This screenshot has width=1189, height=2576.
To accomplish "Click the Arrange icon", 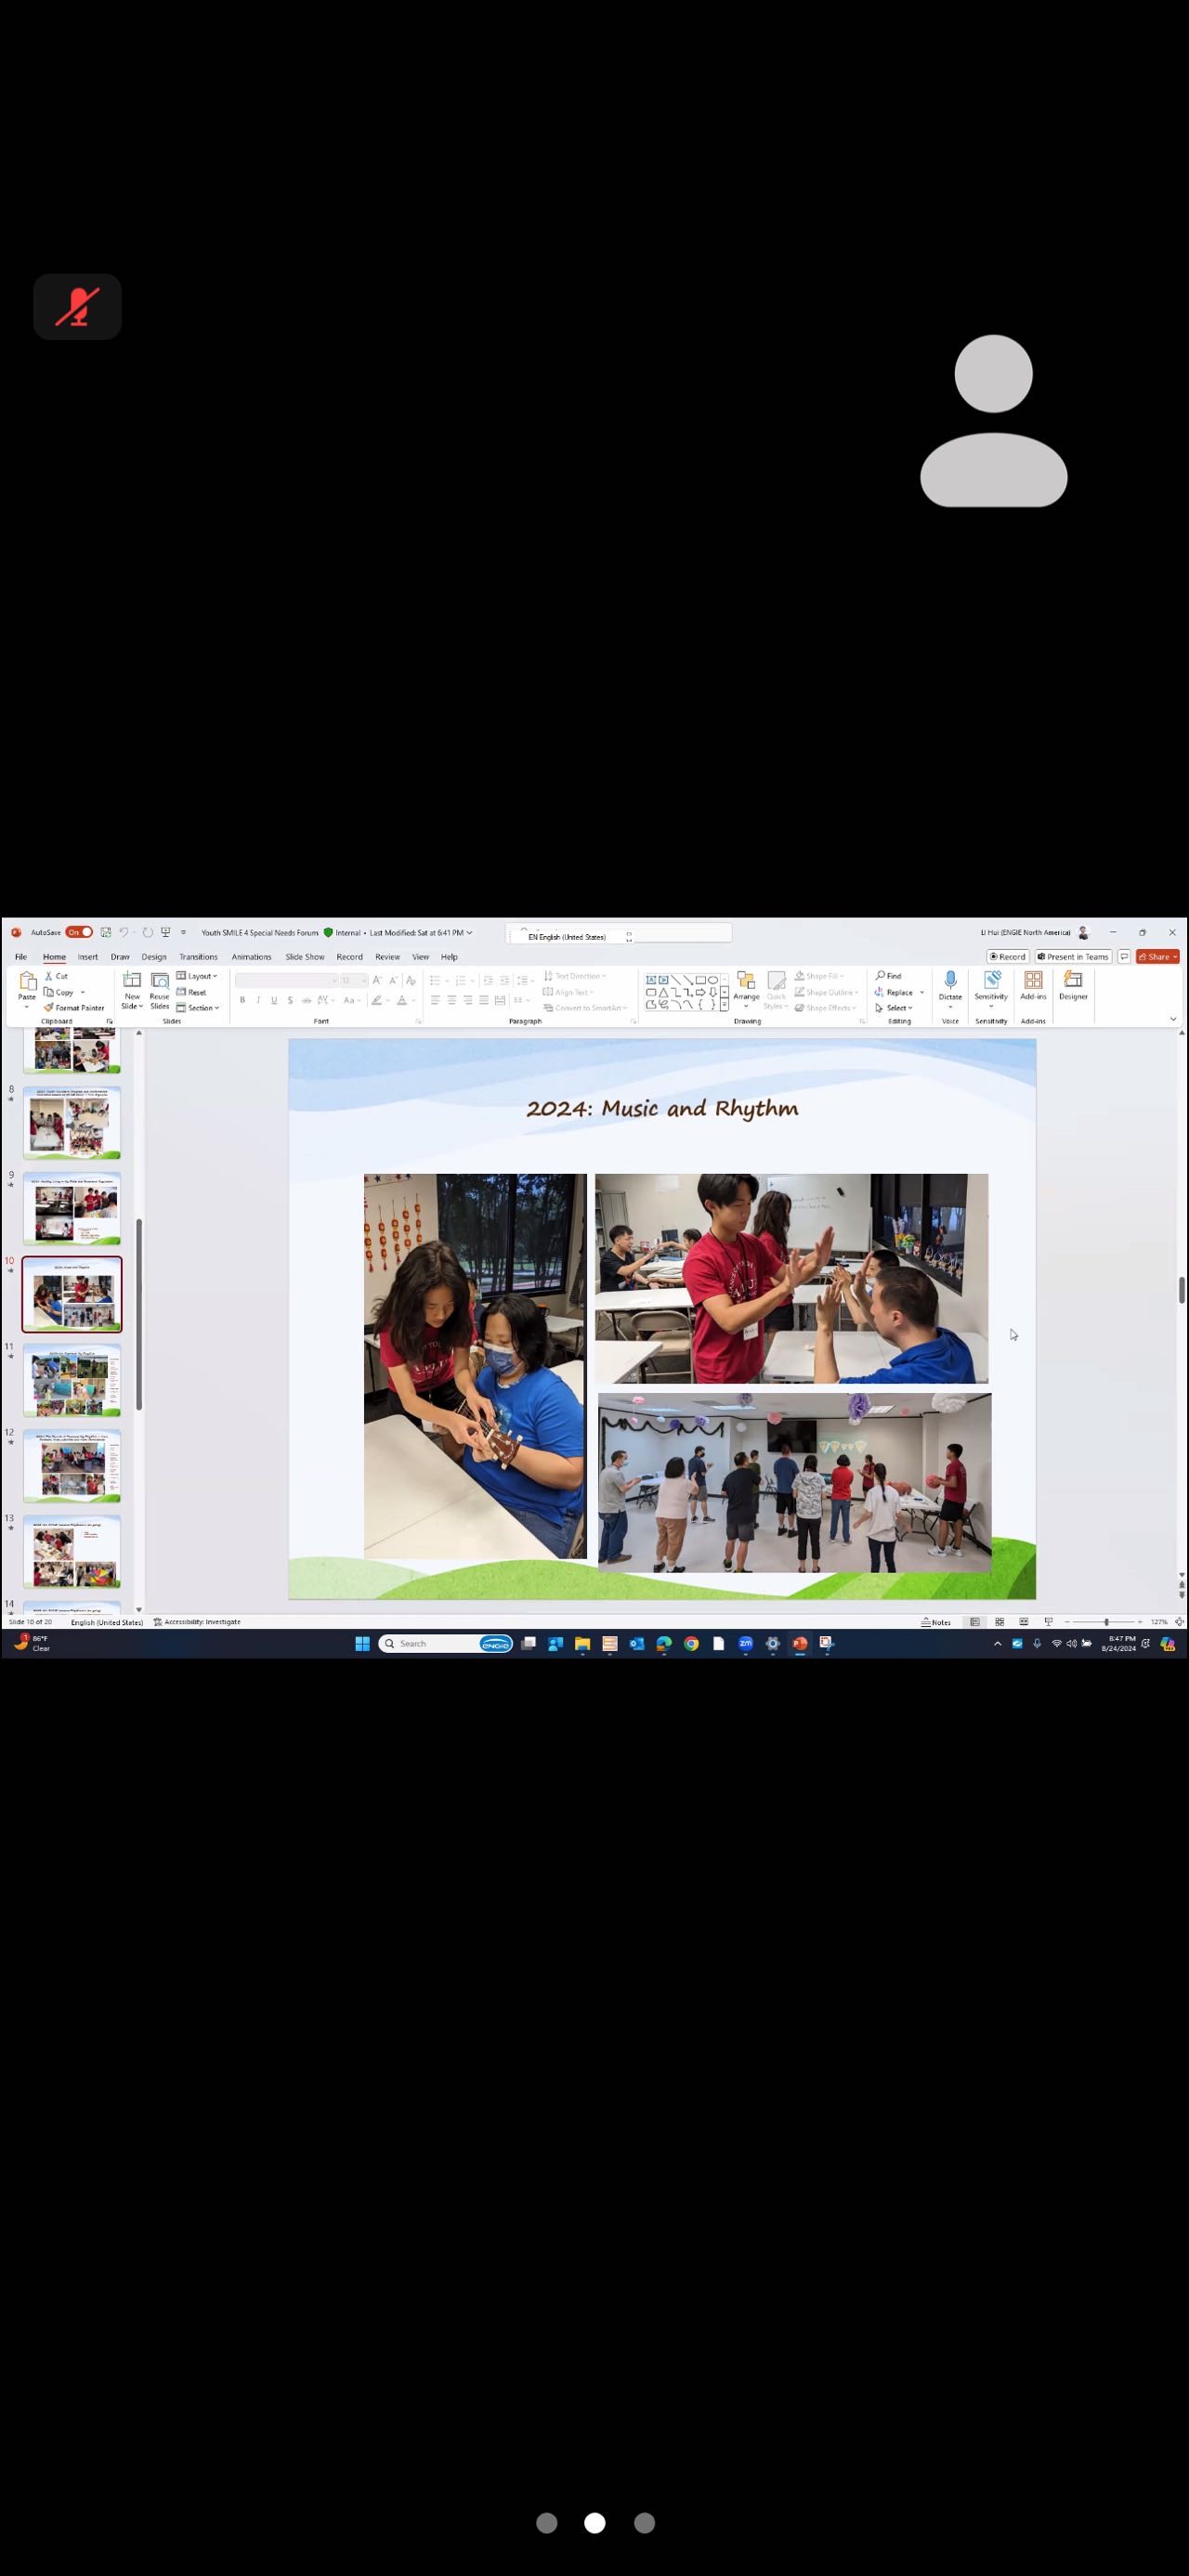I will pos(746,981).
